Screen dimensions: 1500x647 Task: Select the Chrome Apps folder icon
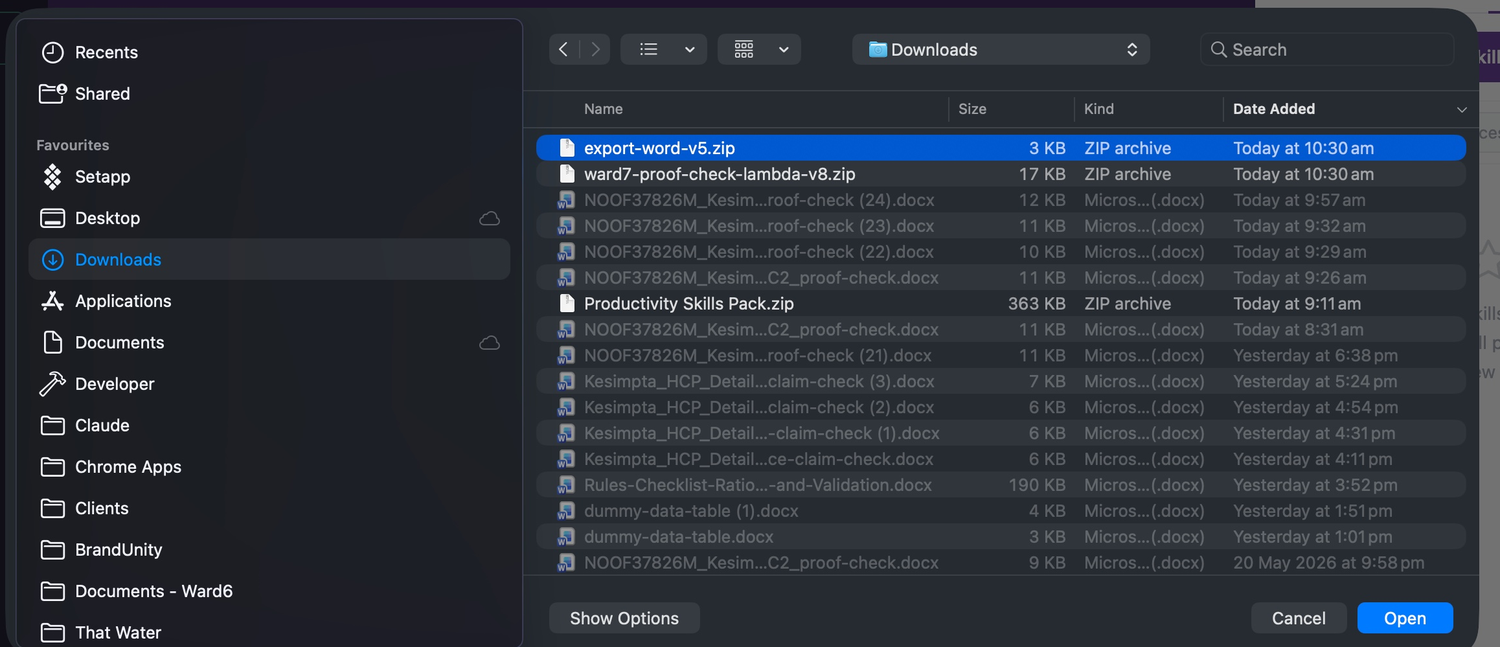(52, 467)
